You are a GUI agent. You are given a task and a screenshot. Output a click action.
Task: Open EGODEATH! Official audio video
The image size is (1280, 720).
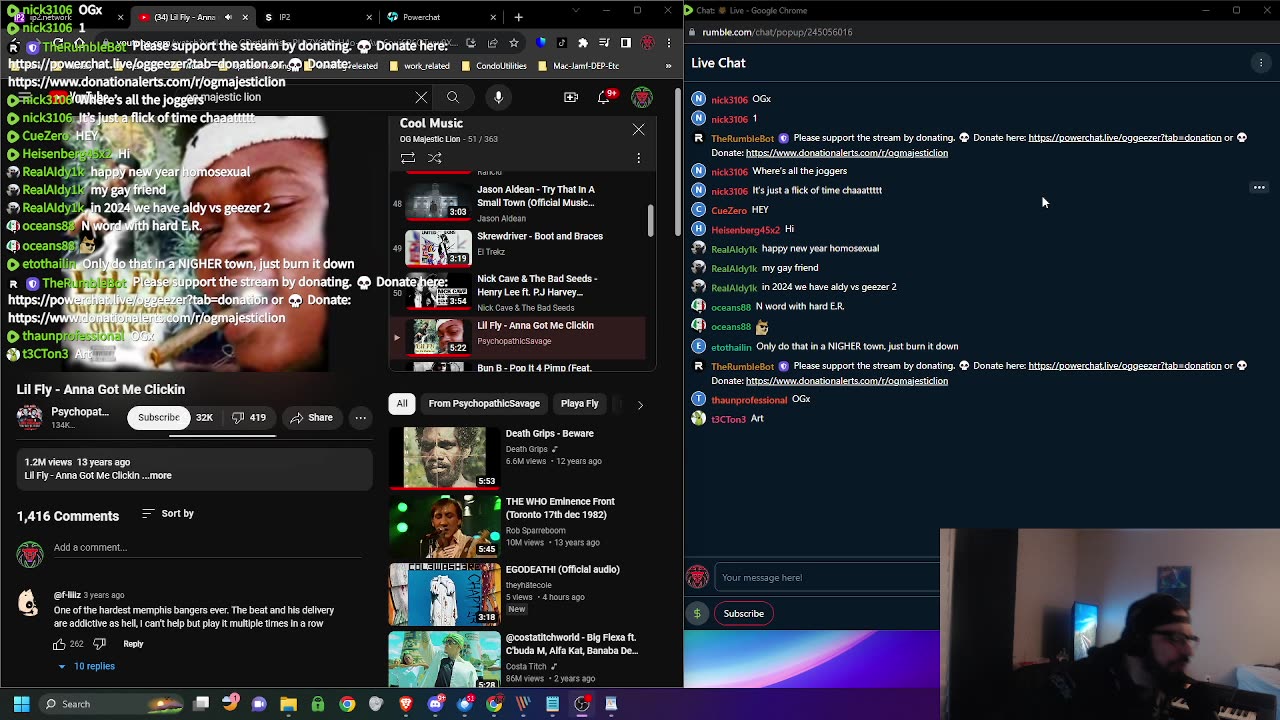click(x=516, y=593)
